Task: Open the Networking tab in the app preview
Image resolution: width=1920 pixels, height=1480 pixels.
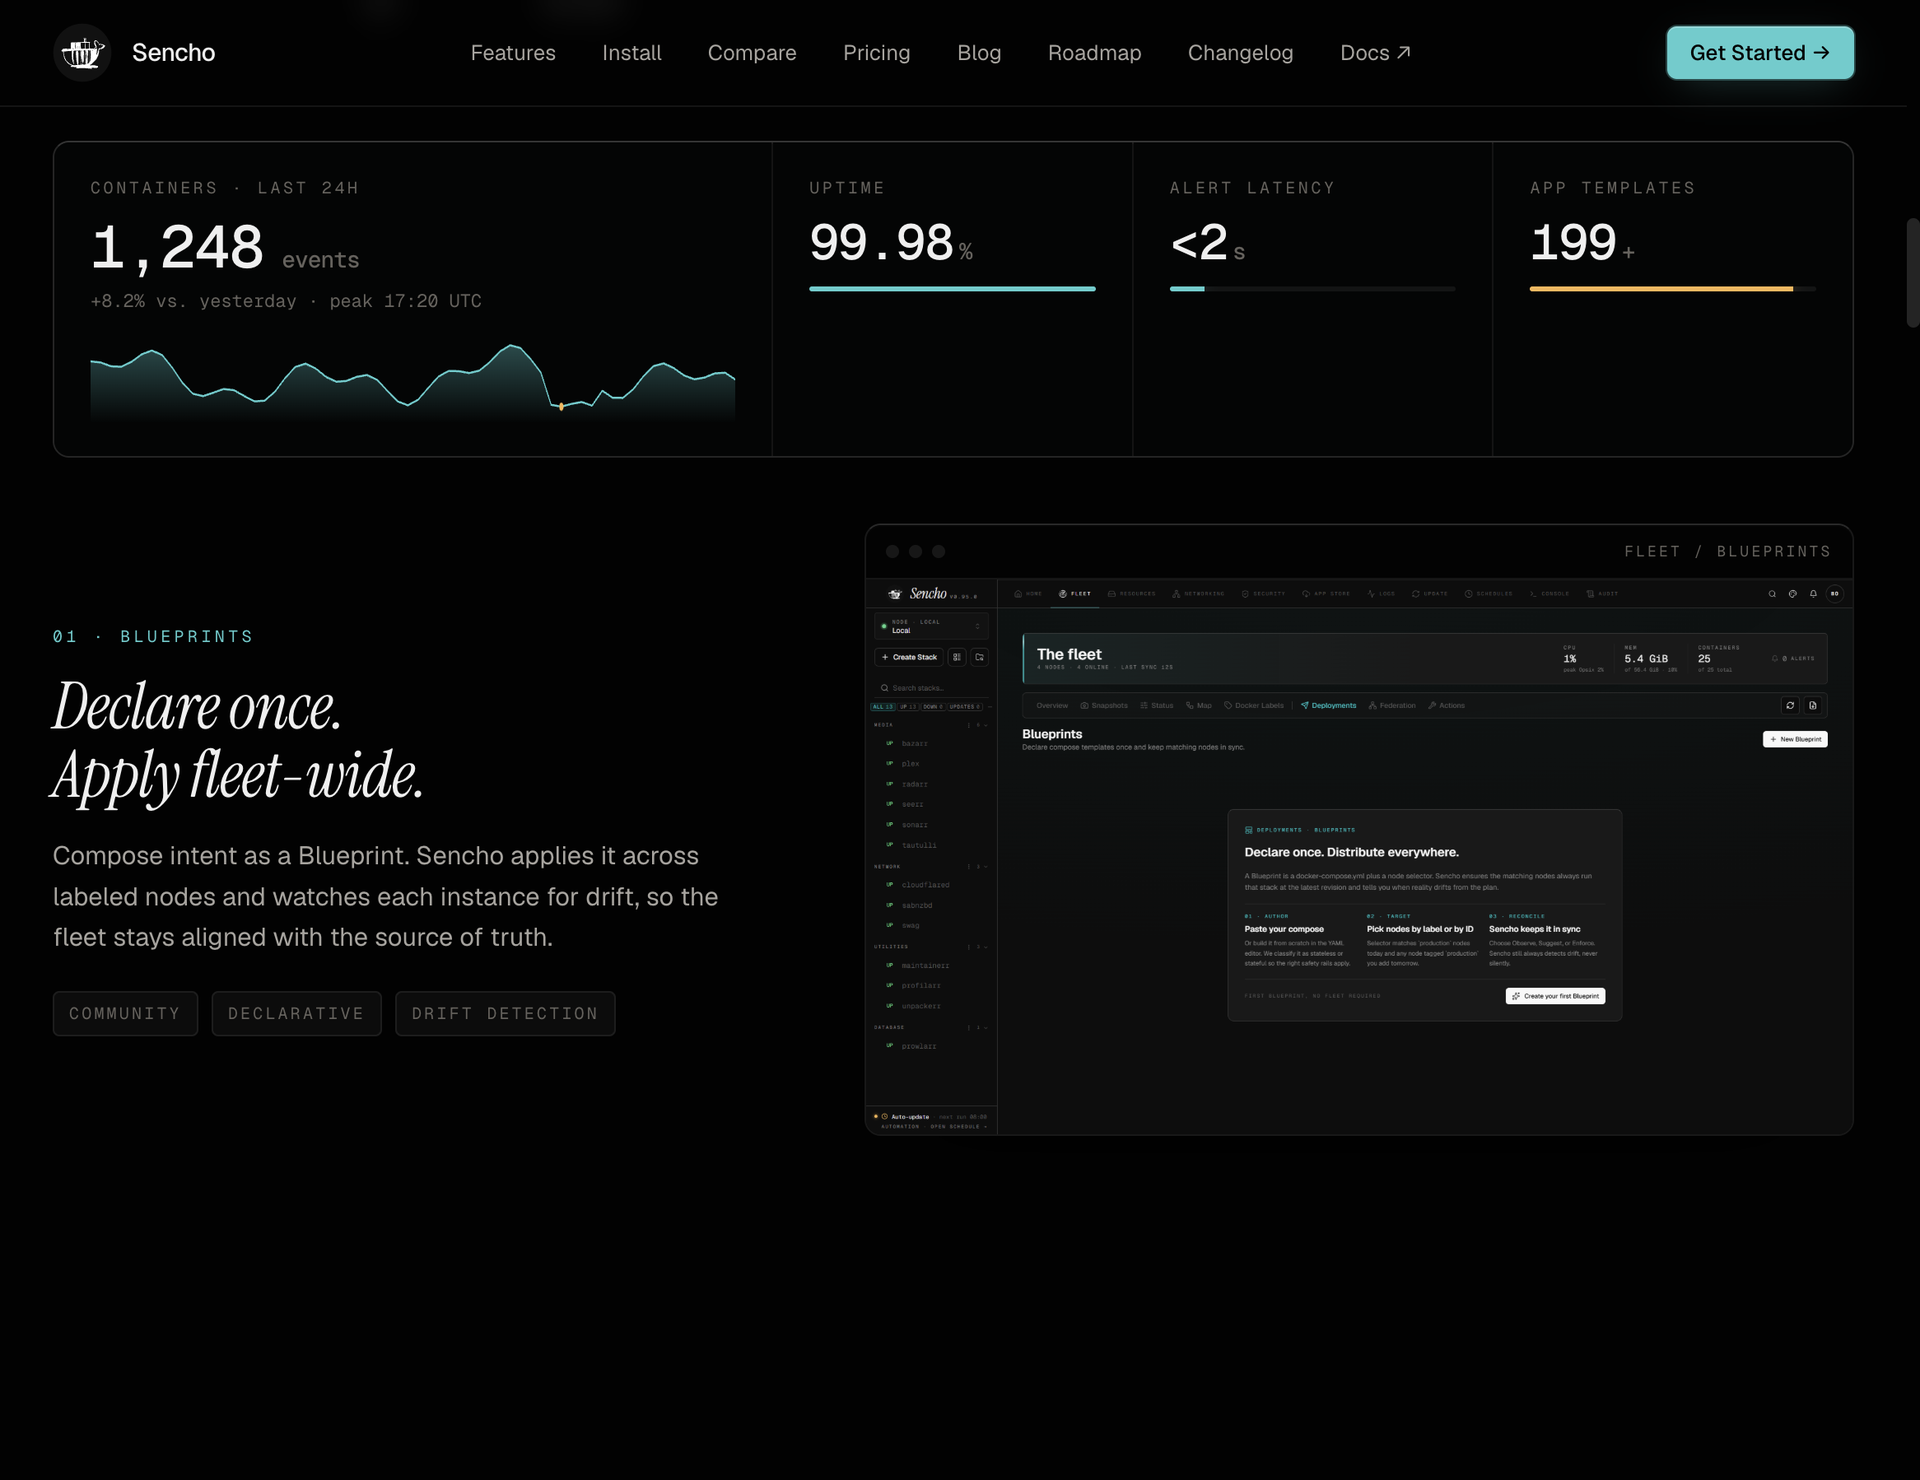Action: tap(1198, 594)
